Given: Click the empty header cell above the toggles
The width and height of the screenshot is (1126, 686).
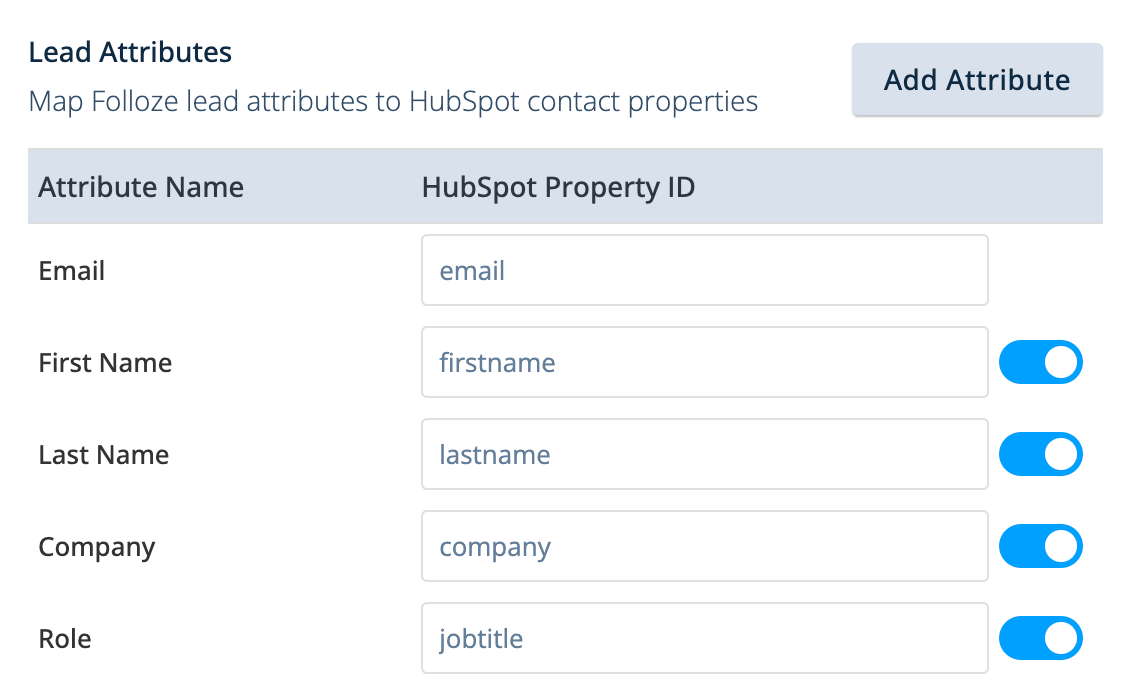Looking at the screenshot, I should click(x=1045, y=187).
